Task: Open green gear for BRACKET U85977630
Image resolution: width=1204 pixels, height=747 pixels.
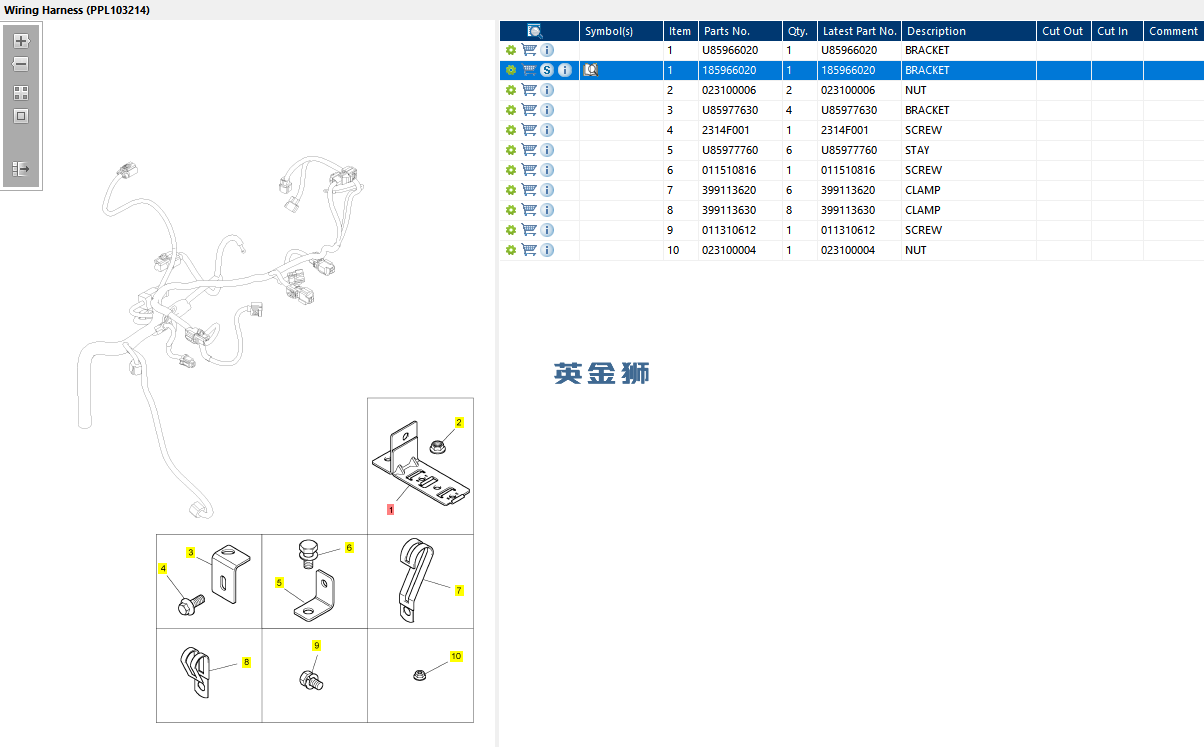Action: (x=511, y=110)
